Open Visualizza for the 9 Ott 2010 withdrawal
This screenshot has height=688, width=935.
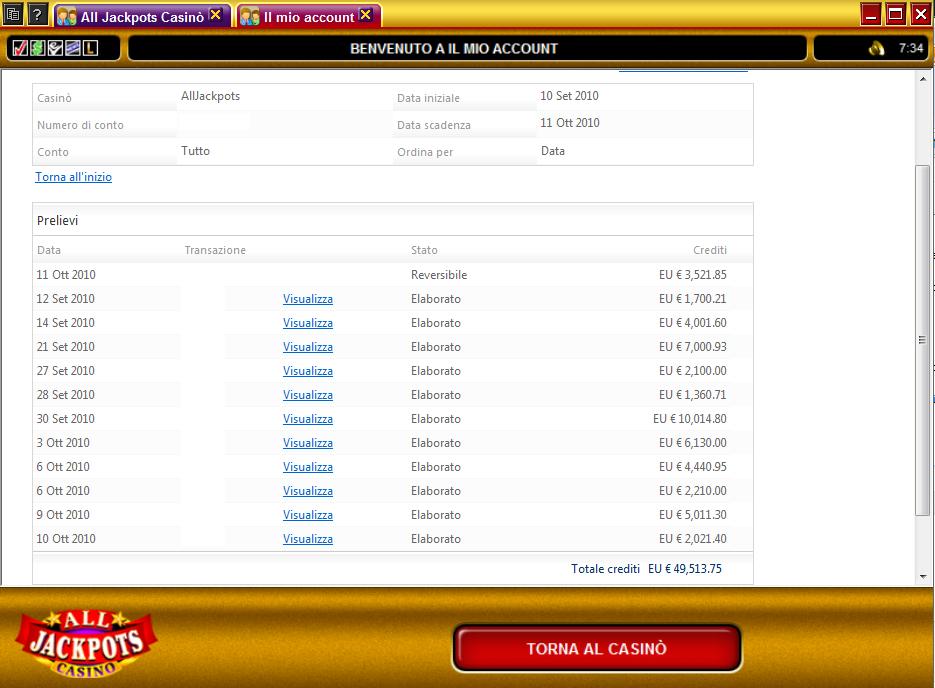tap(308, 515)
